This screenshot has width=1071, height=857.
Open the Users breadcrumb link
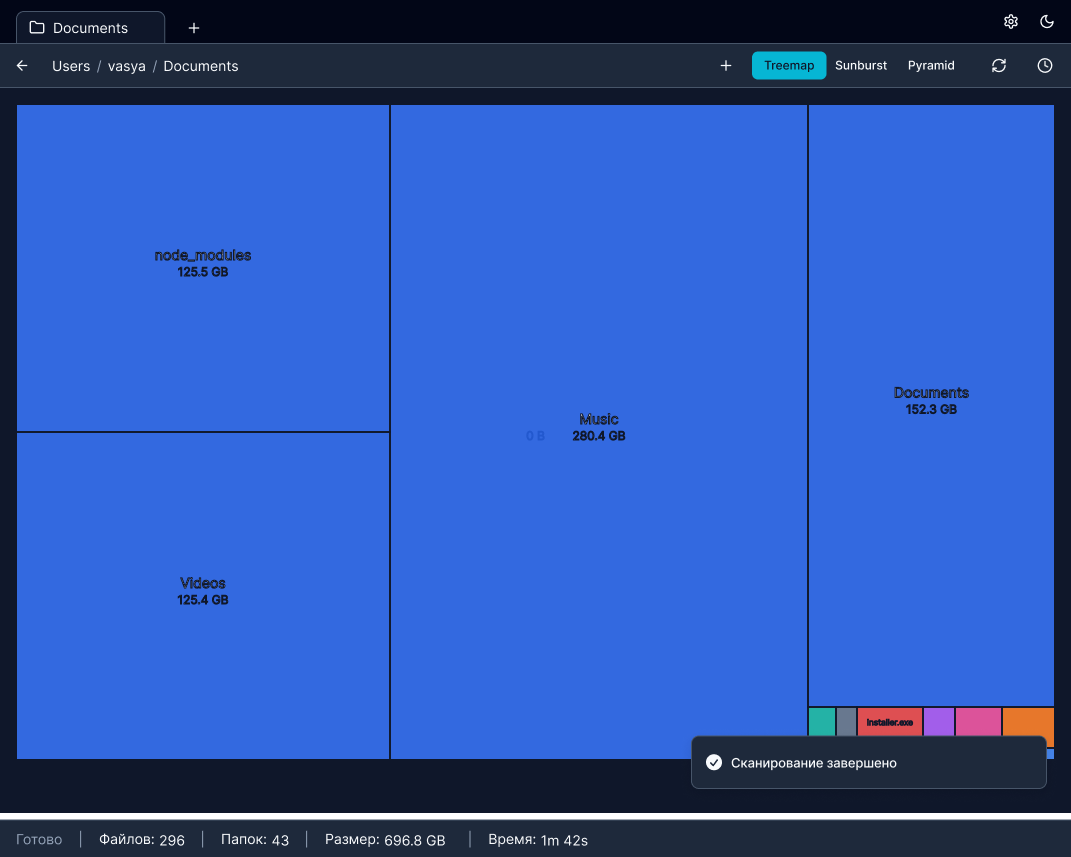[x=70, y=66]
